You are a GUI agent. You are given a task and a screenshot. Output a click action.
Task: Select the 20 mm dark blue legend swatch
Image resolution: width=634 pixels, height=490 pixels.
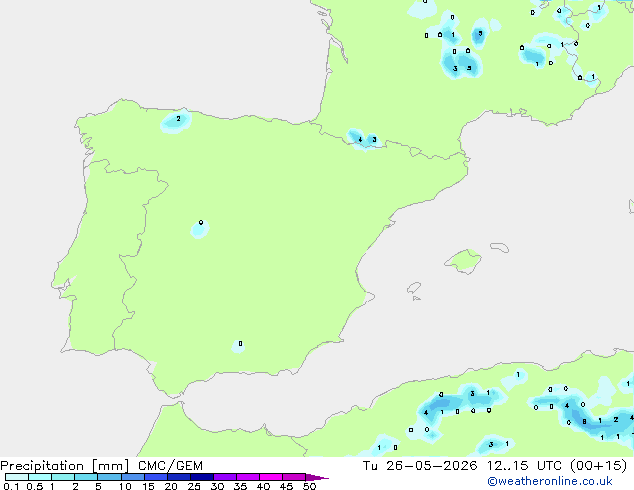tap(179, 477)
